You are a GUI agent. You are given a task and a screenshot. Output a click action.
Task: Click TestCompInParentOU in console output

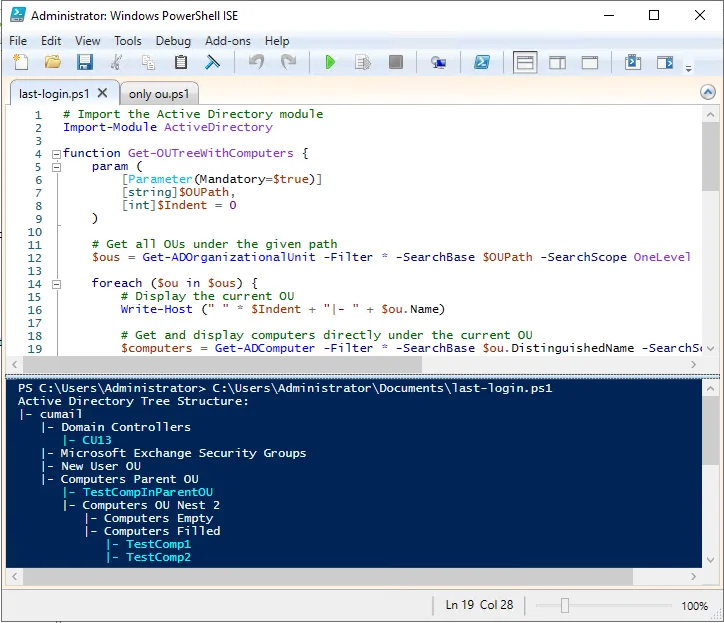148,492
